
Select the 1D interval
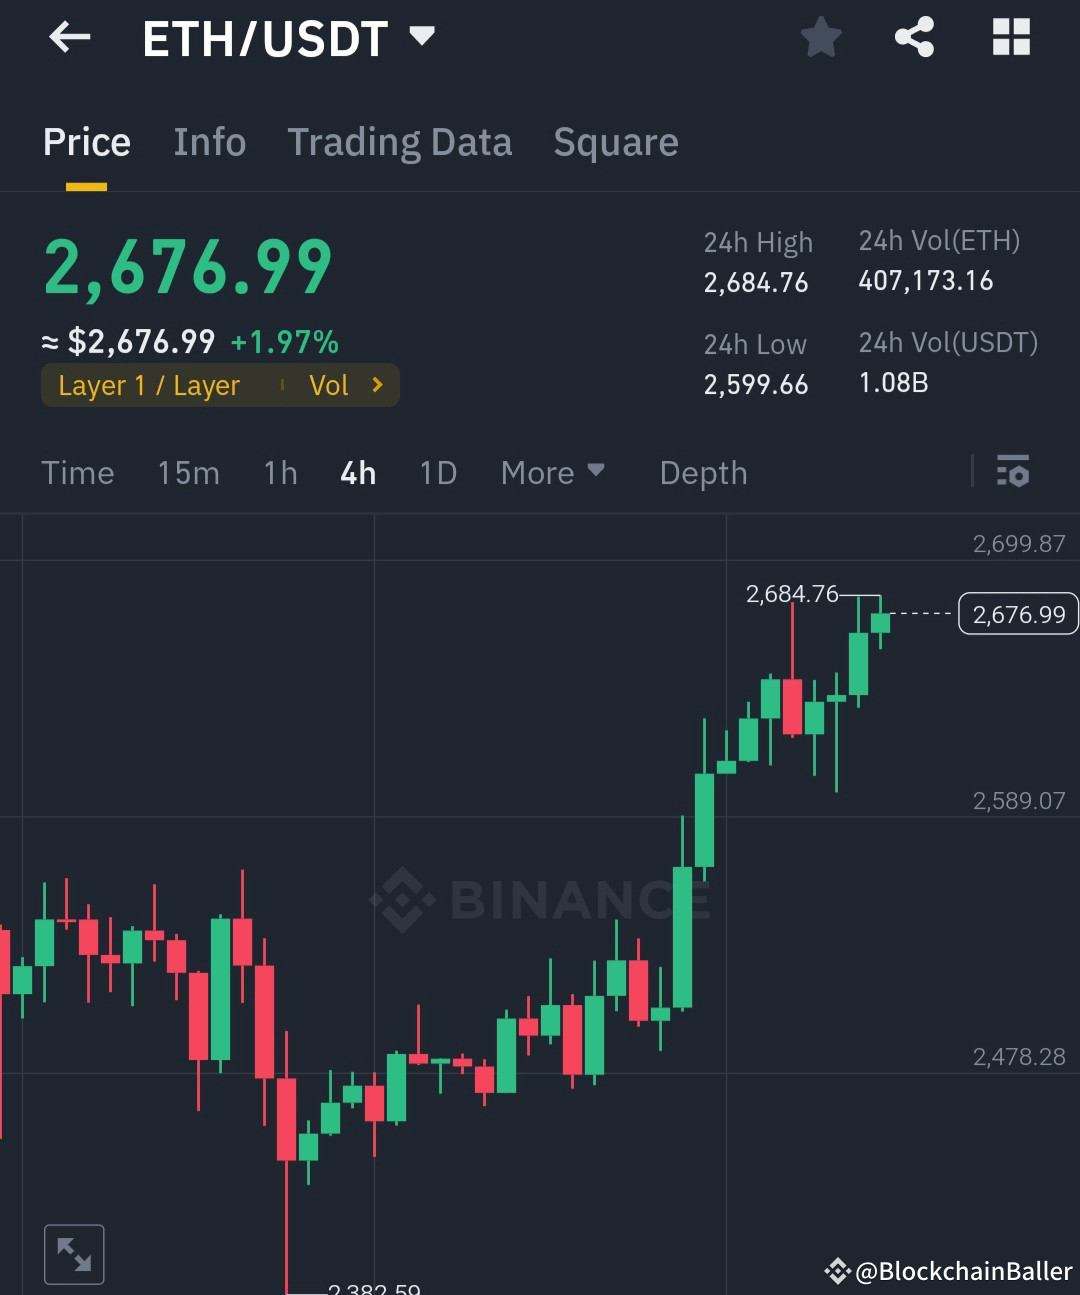(x=437, y=472)
